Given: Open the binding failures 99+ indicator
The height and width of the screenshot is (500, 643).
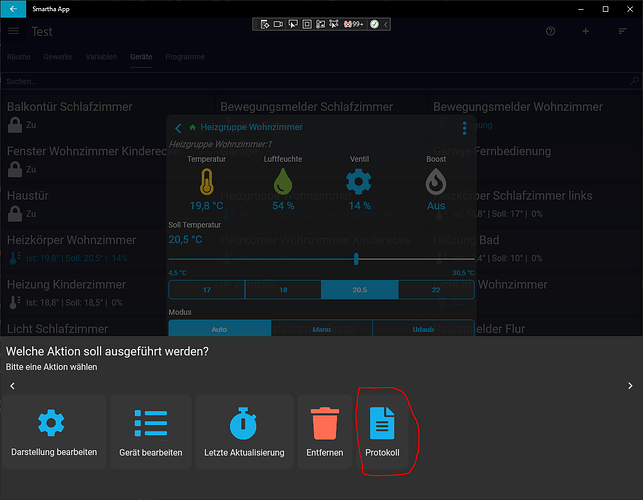Looking at the screenshot, I should pos(353,24).
